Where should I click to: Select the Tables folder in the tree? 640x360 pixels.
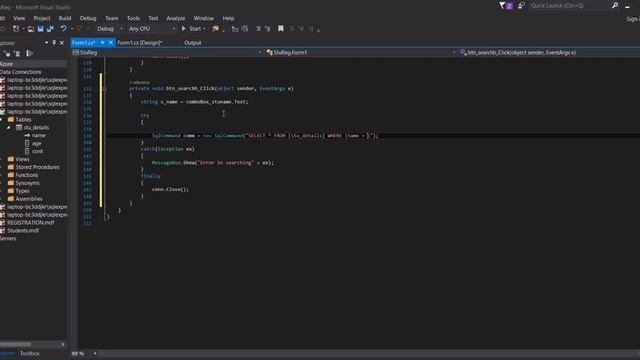[x=23, y=120]
